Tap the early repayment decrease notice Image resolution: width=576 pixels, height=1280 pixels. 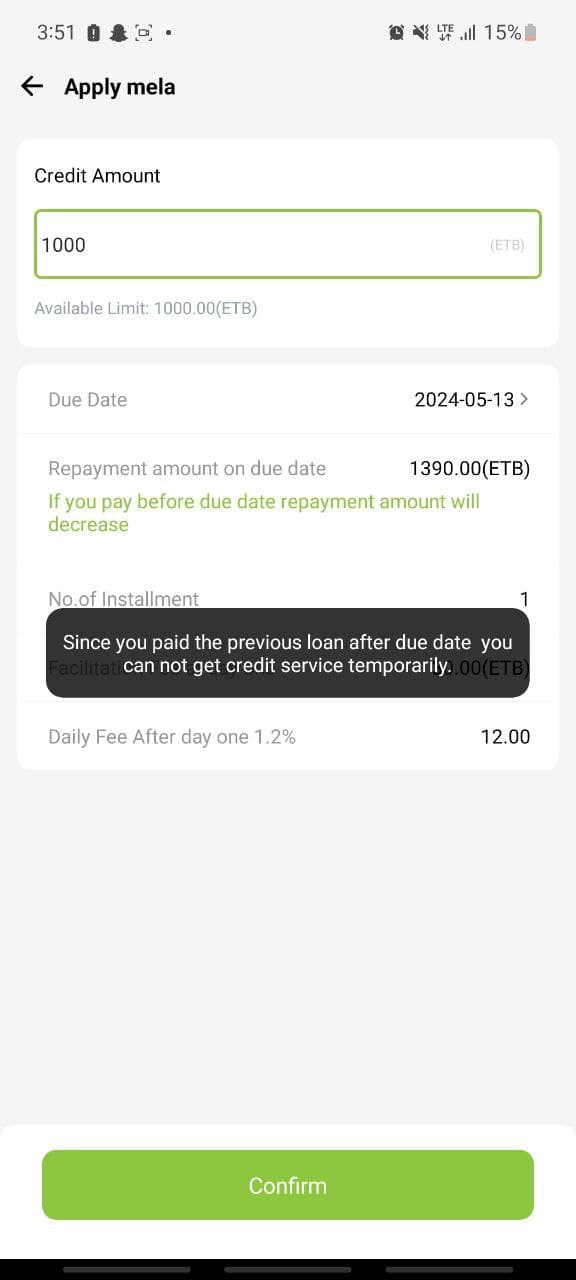(x=264, y=512)
